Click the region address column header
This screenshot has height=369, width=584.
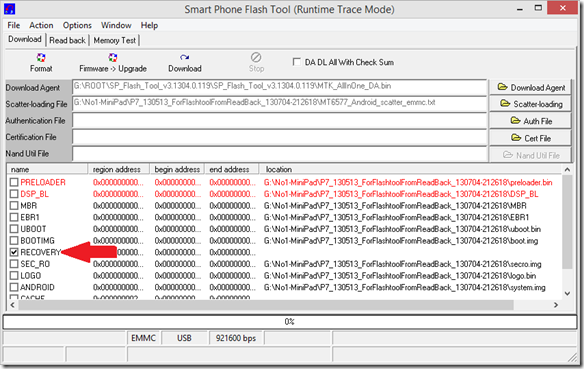coord(118,169)
